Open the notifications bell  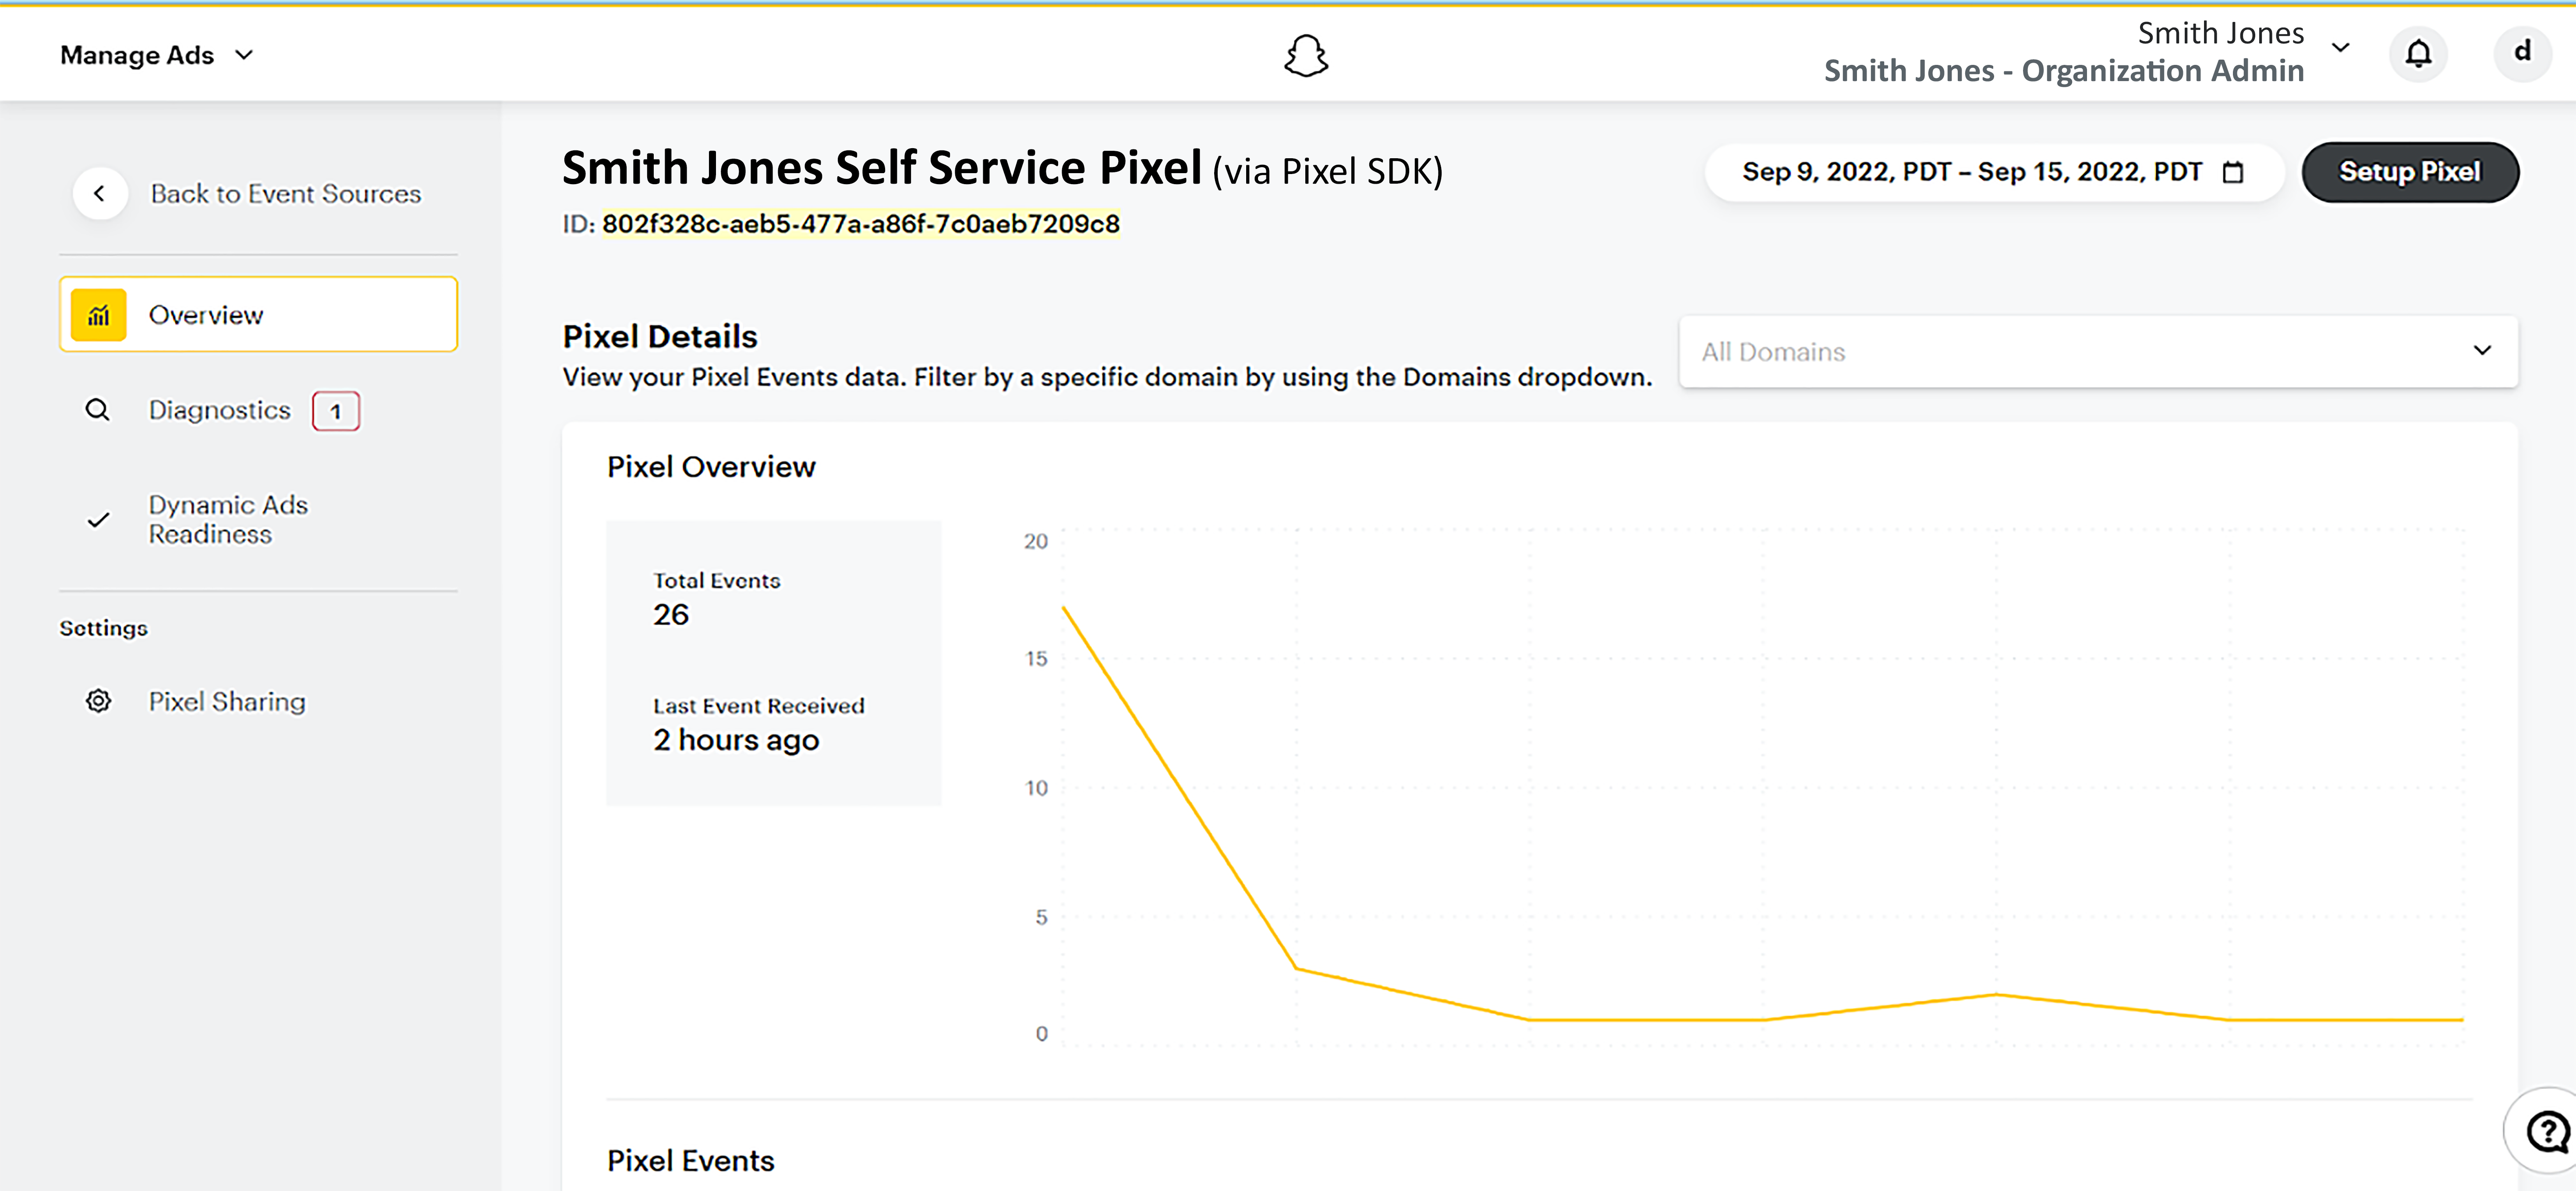(x=2418, y=54)
